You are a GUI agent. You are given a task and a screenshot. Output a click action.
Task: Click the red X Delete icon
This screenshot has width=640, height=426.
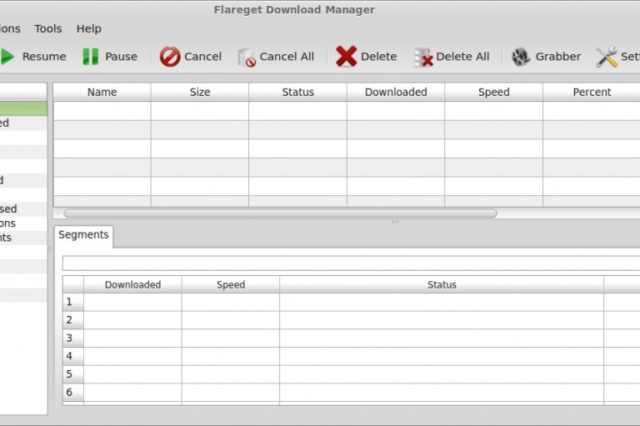346,57
